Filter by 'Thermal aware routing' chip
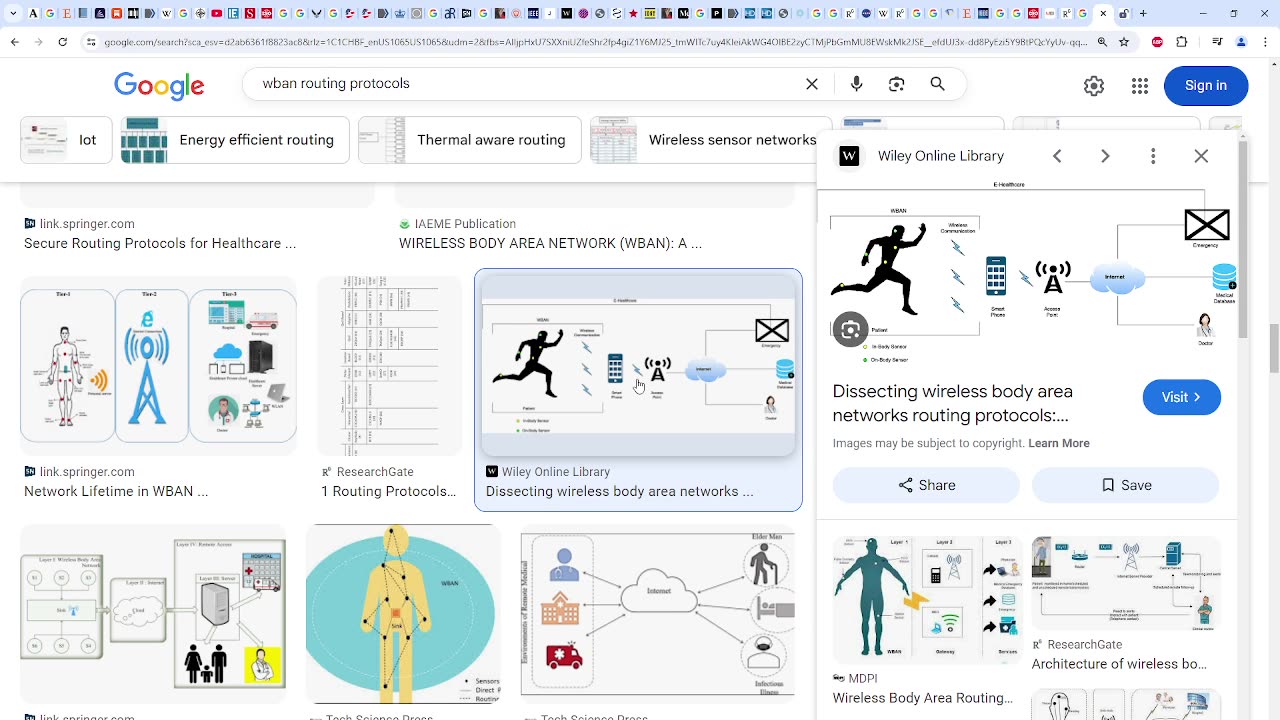This screenshot has width=1280, height=720. coord(470,140)
